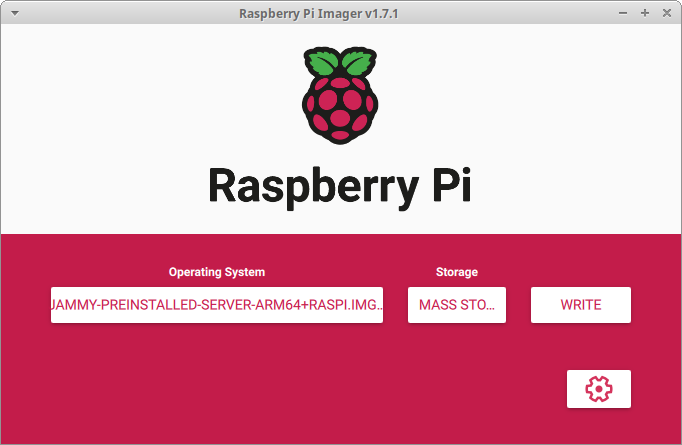
Task: Open the MASS STO... storage device chooser
Action: coord(457,305)
